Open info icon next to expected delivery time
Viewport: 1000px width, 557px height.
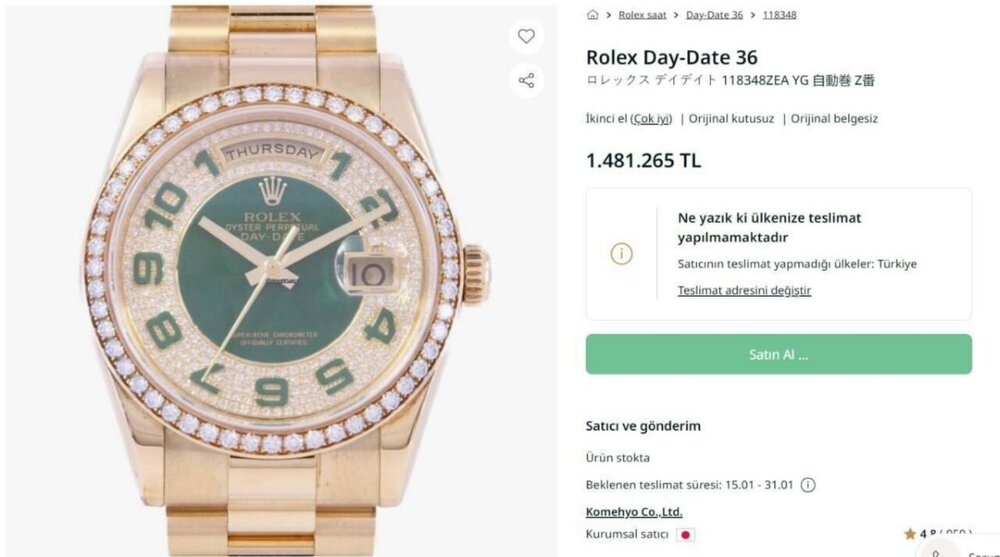tap(808, 485)
